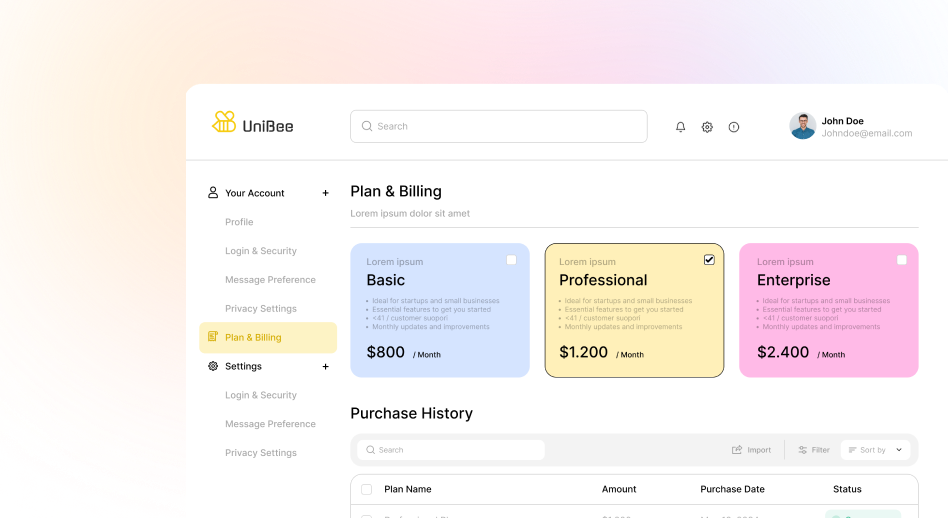This screenshot has height=518, width=948.
Task: Open the Sort by dropdown chevron
Action: [899, 450]
